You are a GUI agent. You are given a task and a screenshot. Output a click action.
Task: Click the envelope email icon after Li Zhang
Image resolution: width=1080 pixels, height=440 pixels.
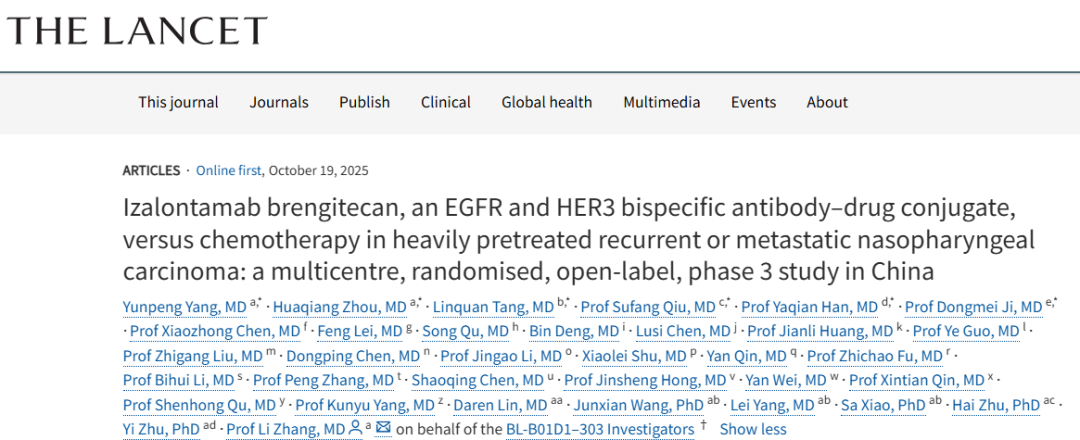383,429
